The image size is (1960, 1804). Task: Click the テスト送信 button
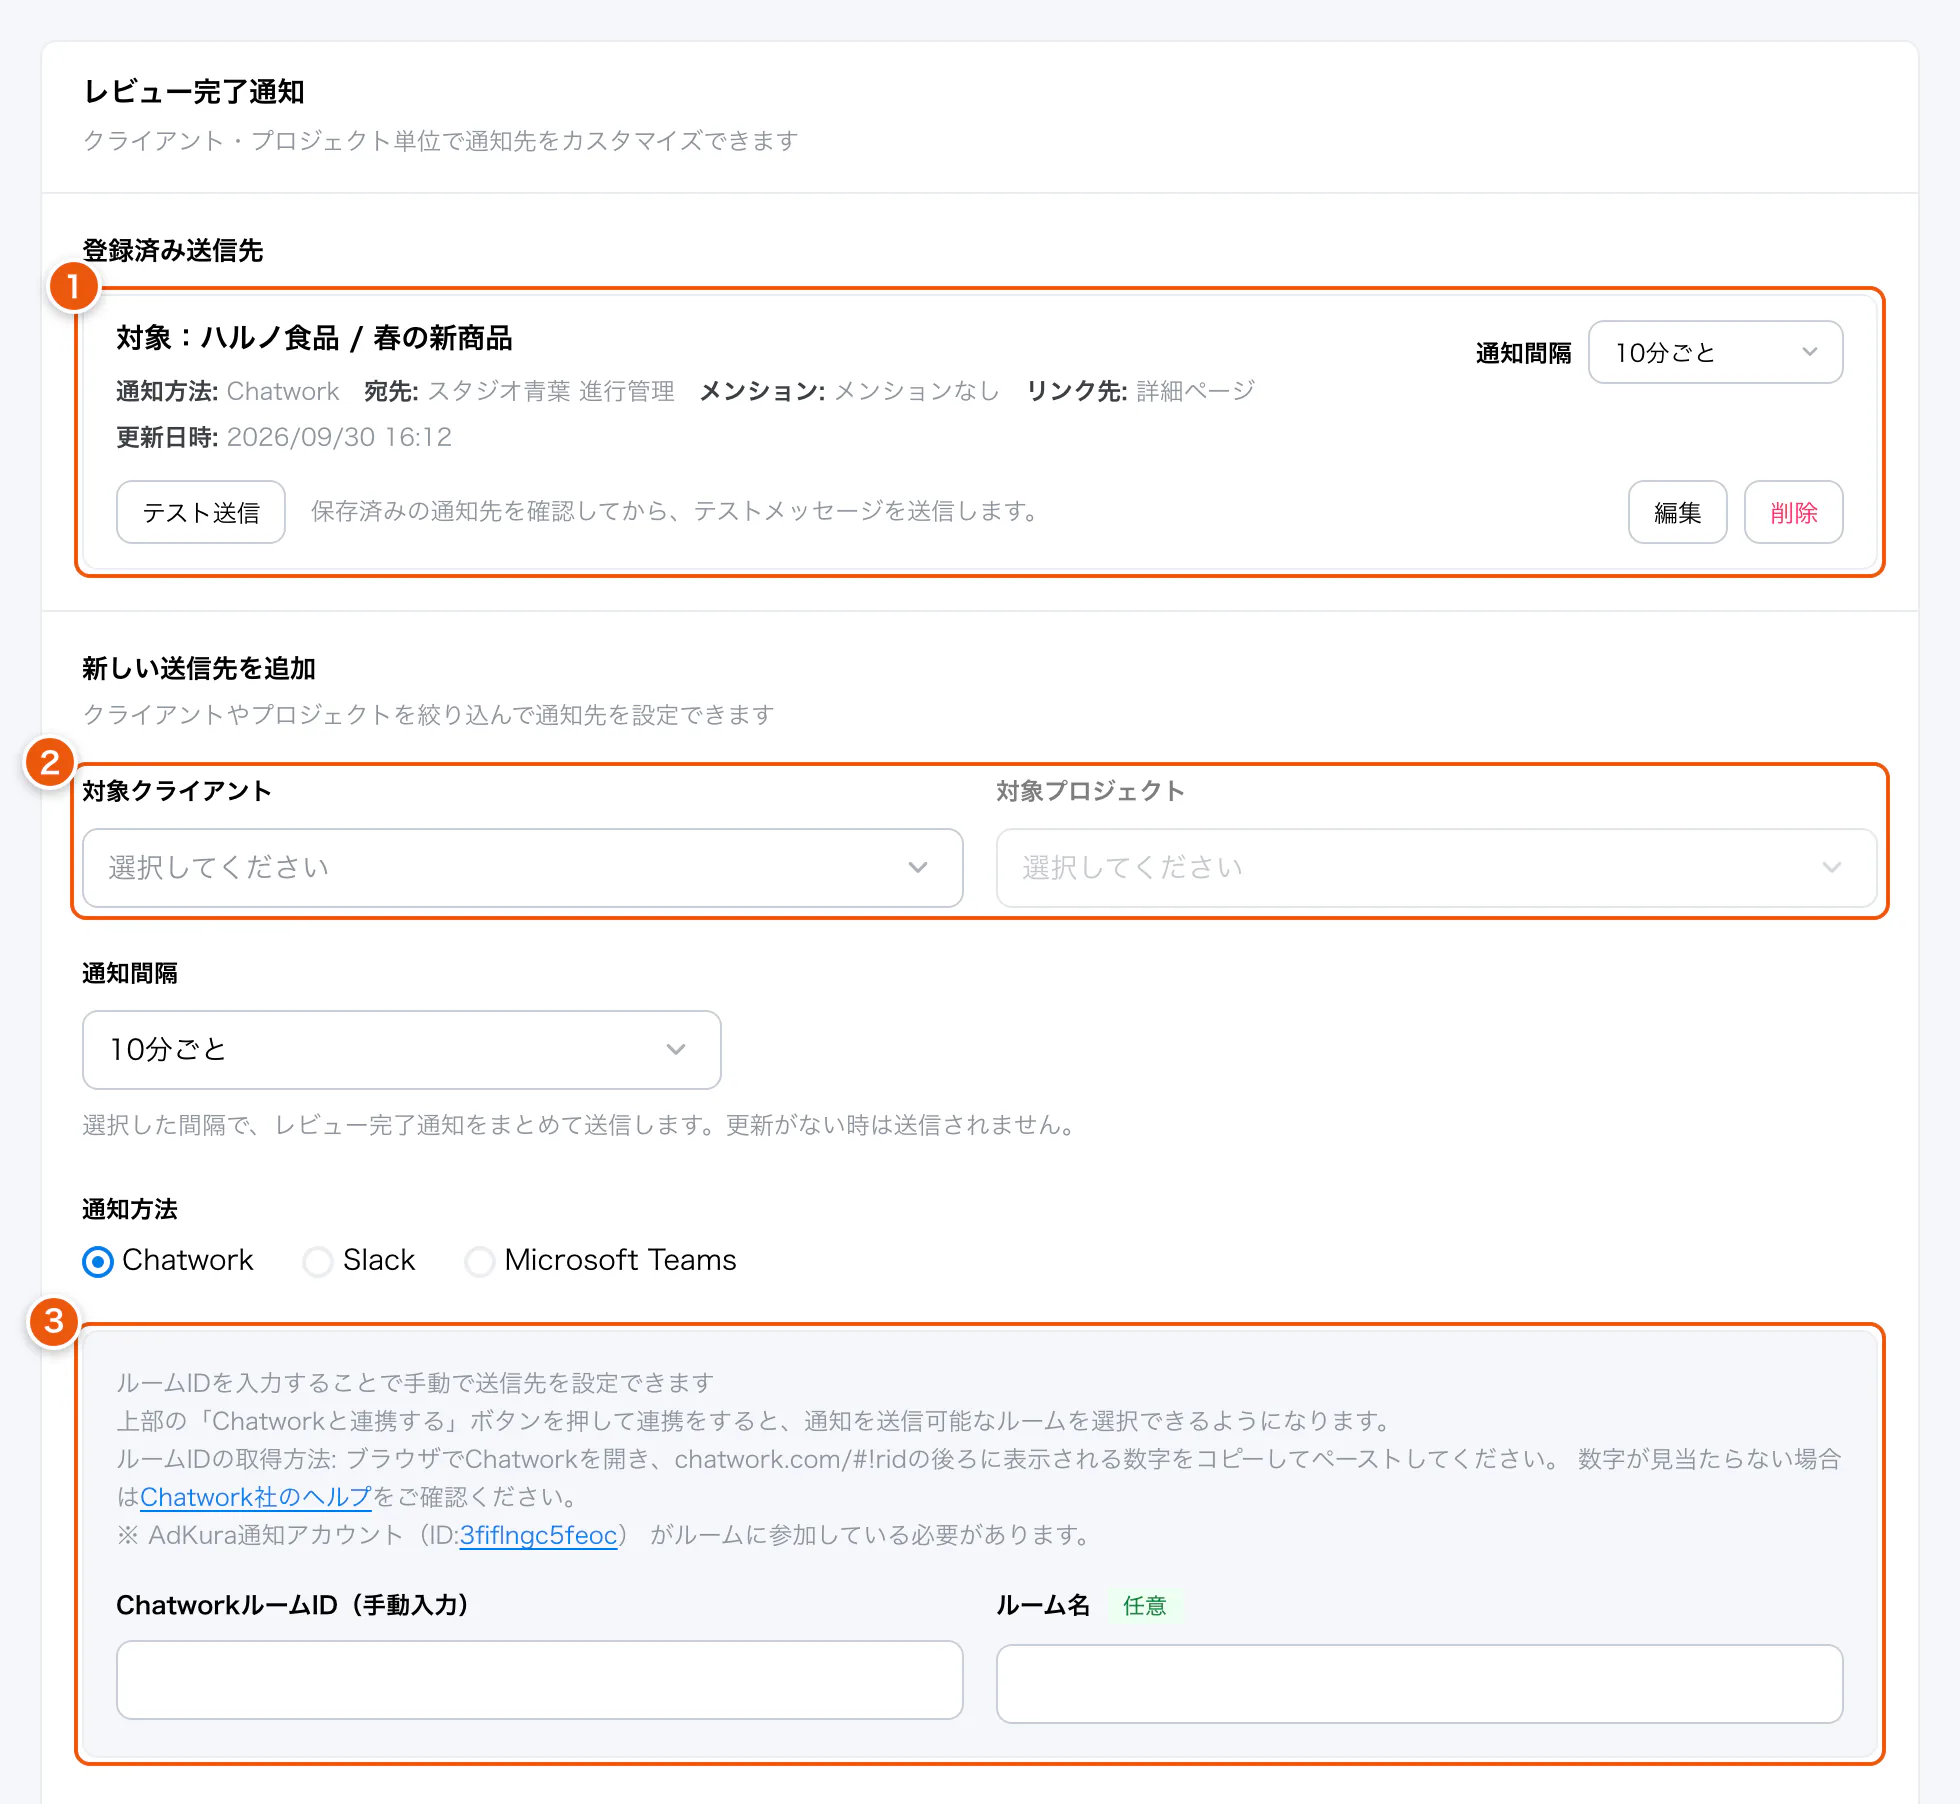point(201,512)
